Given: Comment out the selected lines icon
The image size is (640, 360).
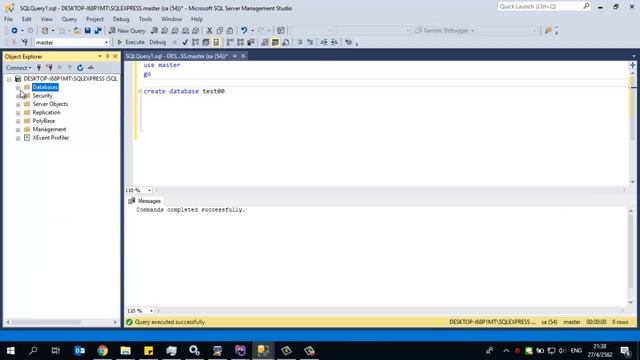Looking at the screenshot, I should point(300,42).
